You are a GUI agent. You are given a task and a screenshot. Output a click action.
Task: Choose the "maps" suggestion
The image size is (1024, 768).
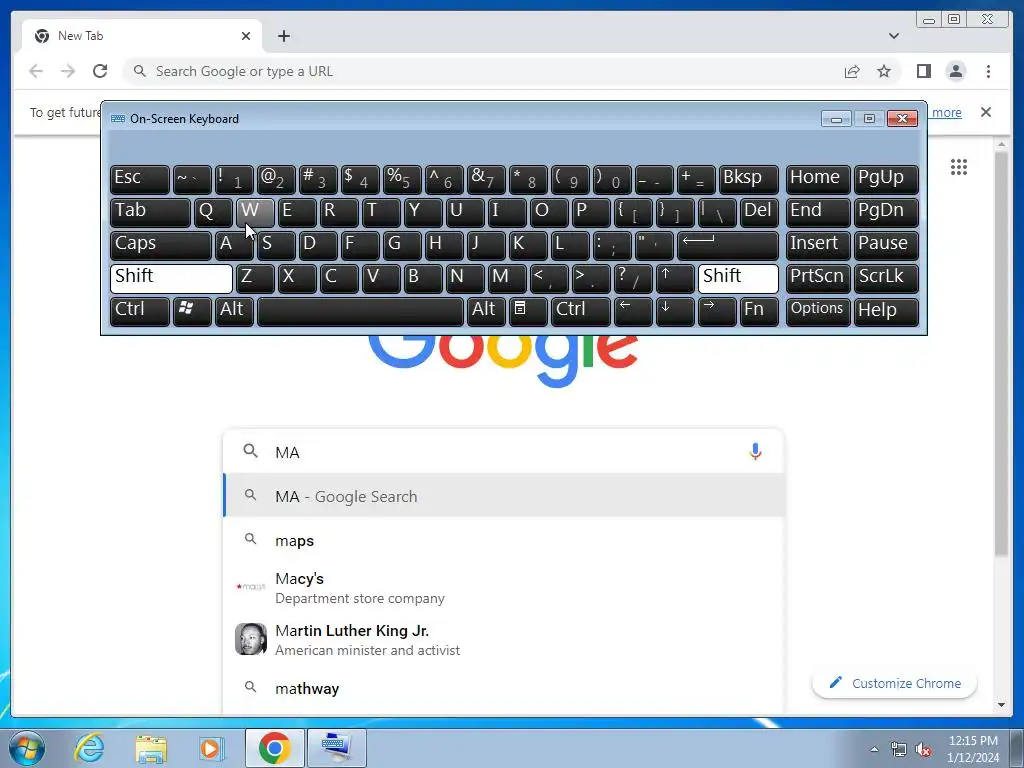coord(503,540)
